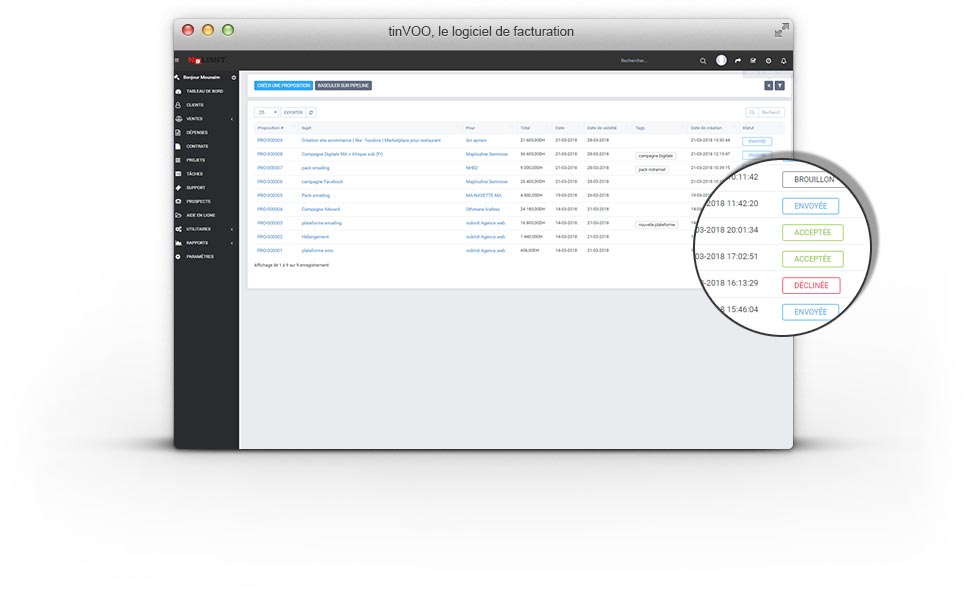Sort by the Statut column header
969x602 pixels.
[x=748, y=128]
